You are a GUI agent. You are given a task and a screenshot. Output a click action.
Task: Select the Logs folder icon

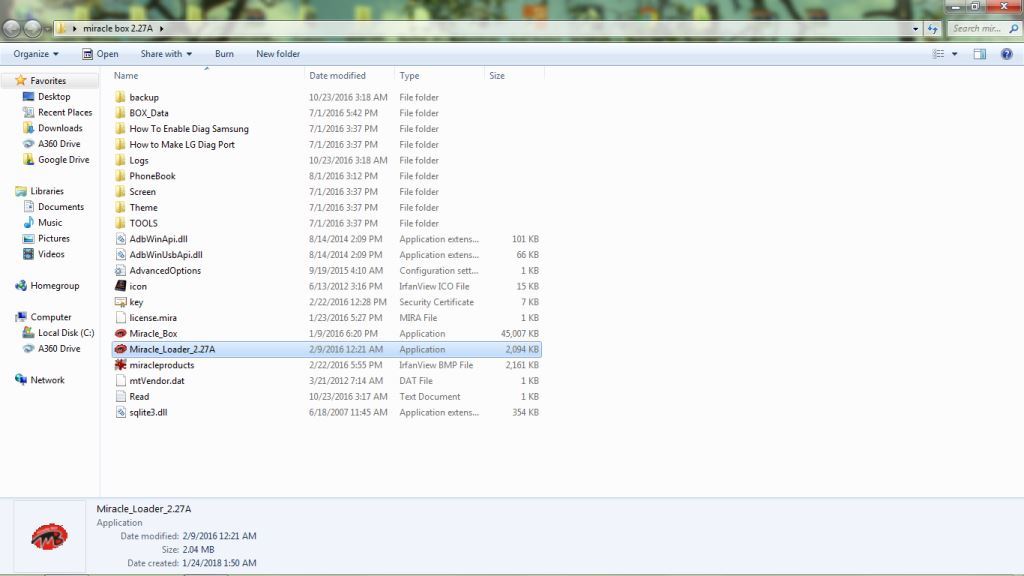(x=120, y=160)
